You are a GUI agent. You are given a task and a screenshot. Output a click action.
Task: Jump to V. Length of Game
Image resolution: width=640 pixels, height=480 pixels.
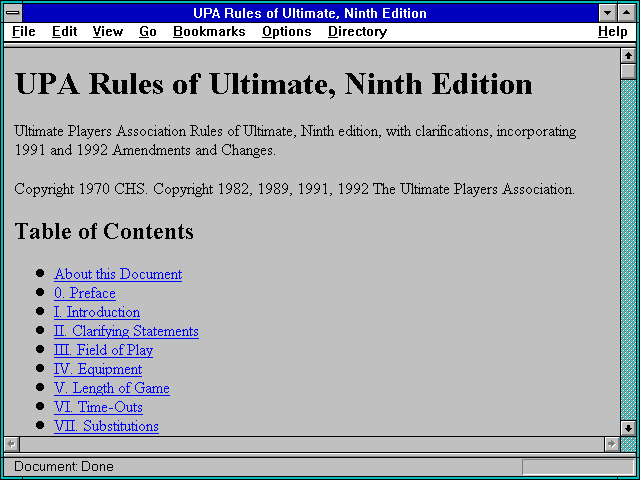[112, 388]
